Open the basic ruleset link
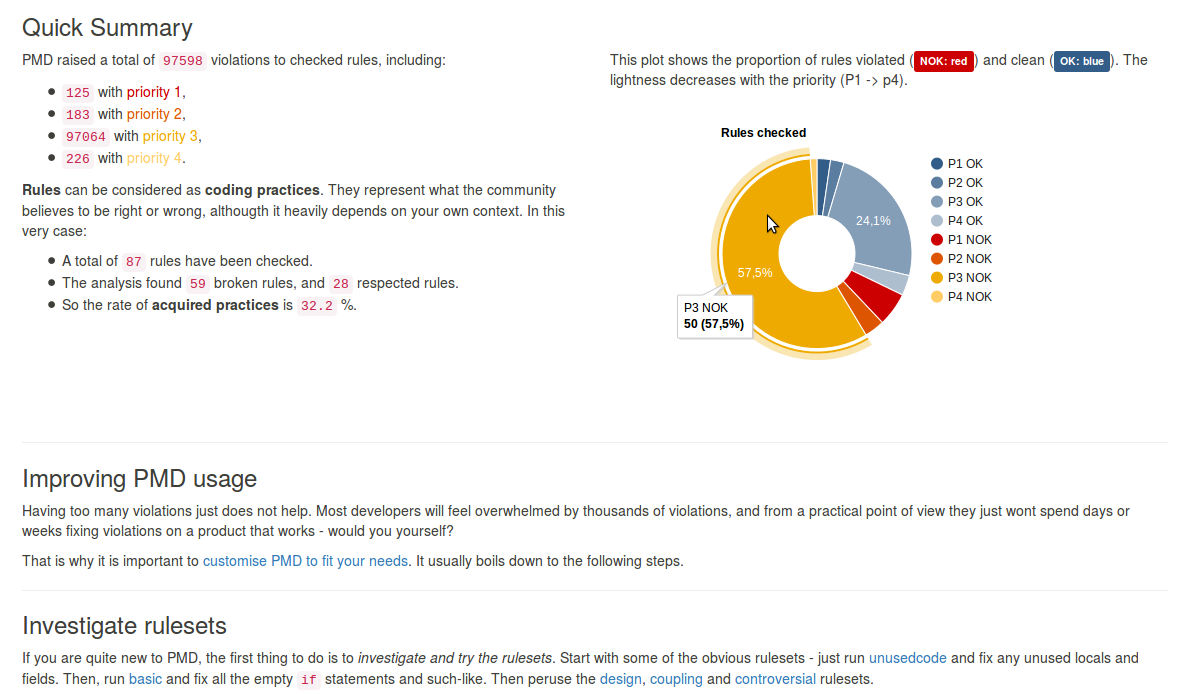The image size is (1182, 694). 145,680
